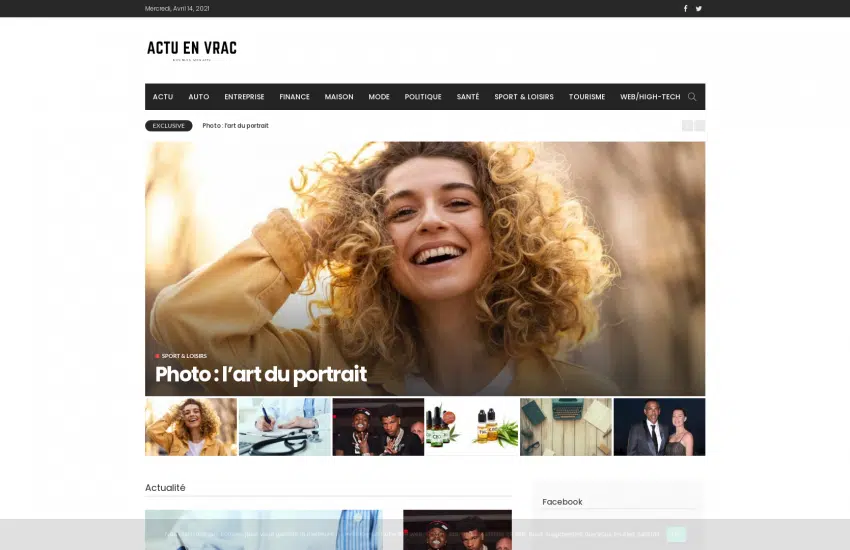The width and height of the screenshot is (850, 550).
Task: Open the POLITIQUE menu entry
Action: coord(423,97)
